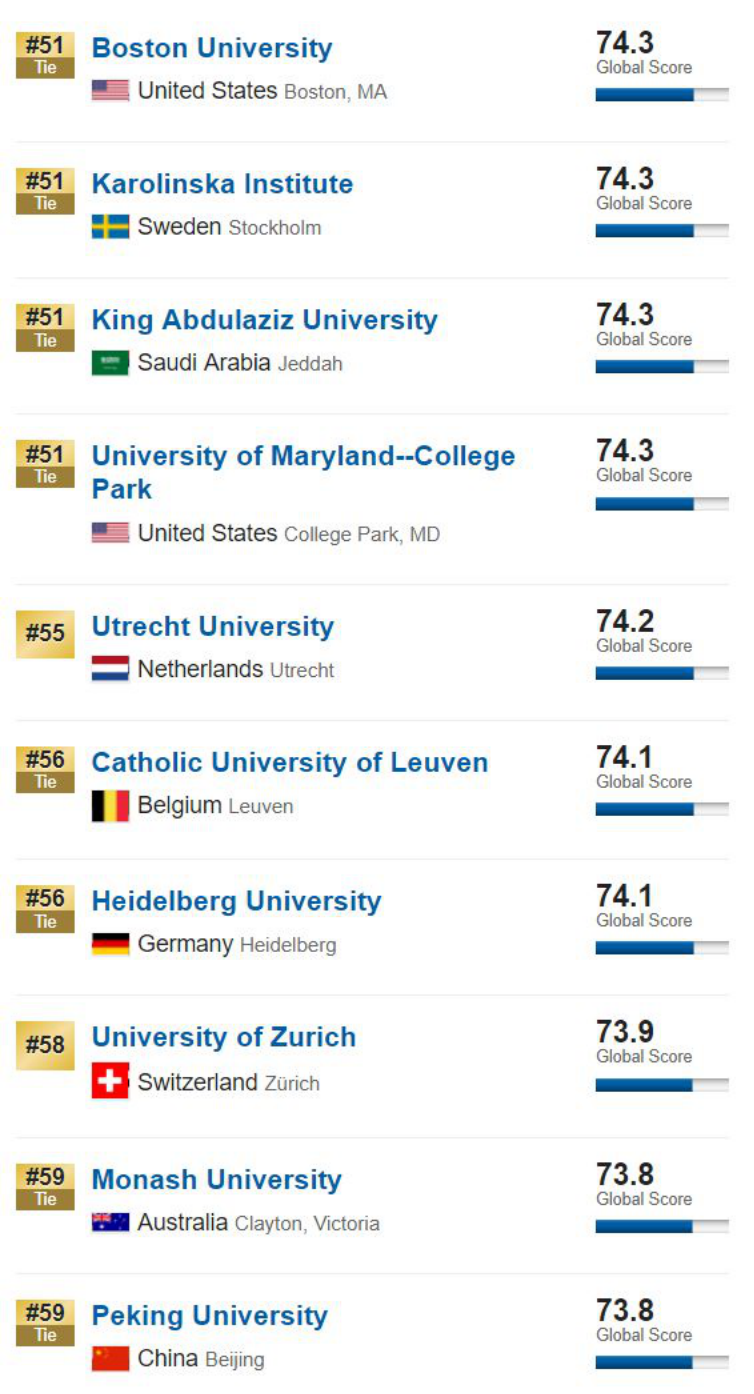Click the Australia flag icon

coord(110,1222)
